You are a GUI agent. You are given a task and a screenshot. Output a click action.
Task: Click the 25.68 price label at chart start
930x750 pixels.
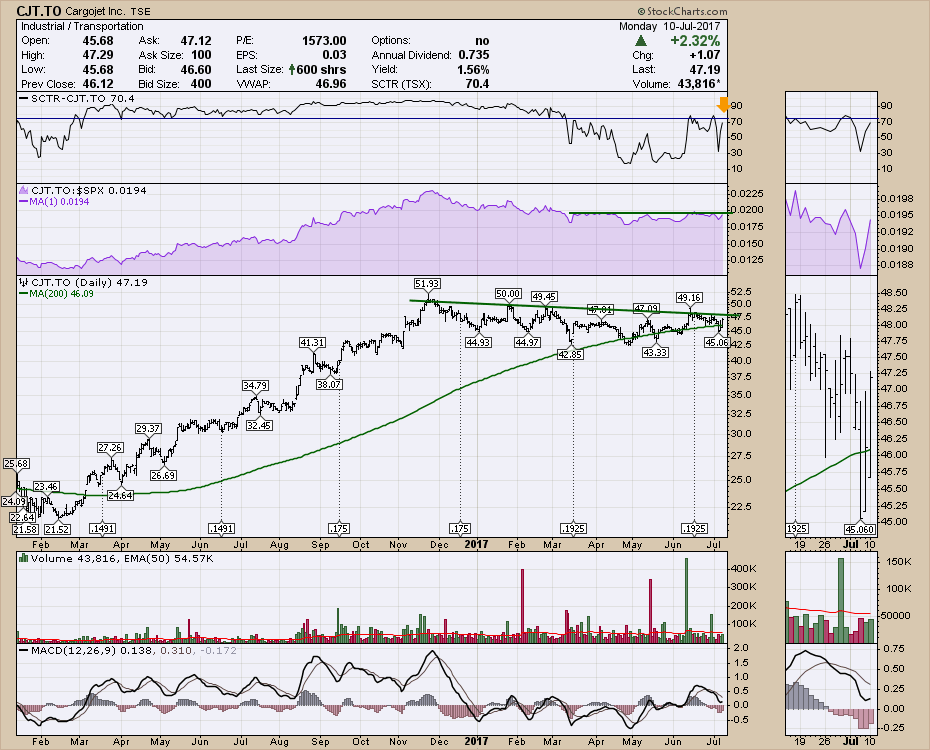[x=16, y=463]
